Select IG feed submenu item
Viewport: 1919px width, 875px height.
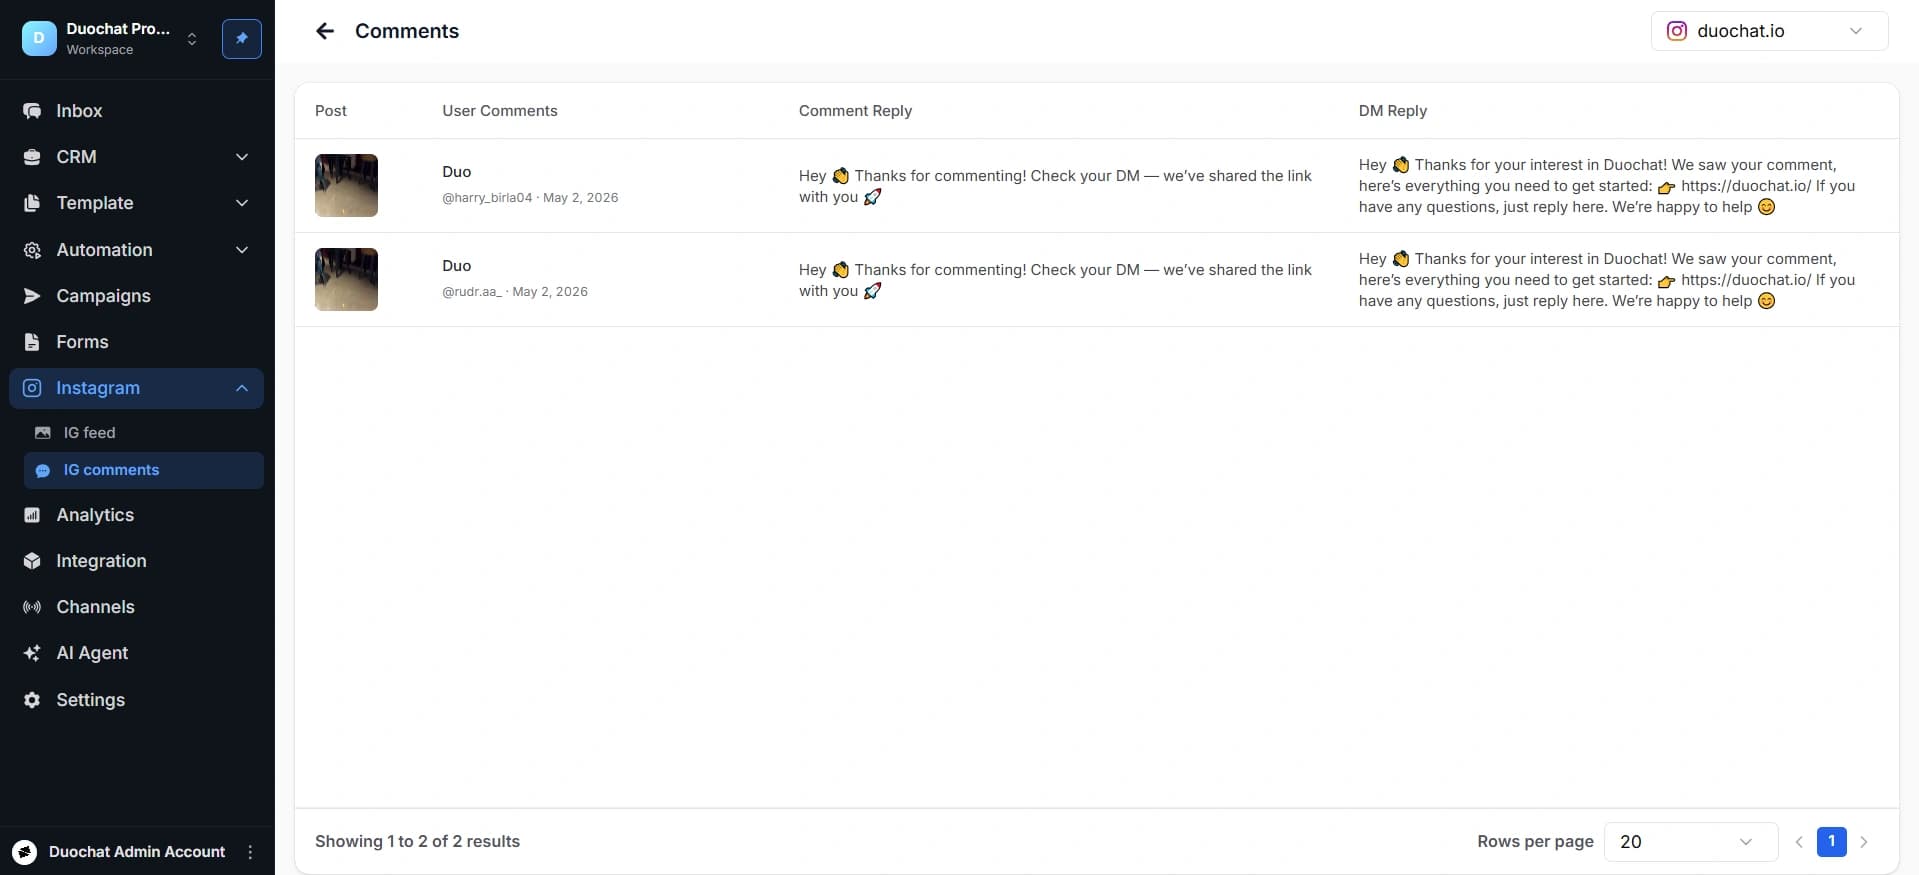click(144, 433)
